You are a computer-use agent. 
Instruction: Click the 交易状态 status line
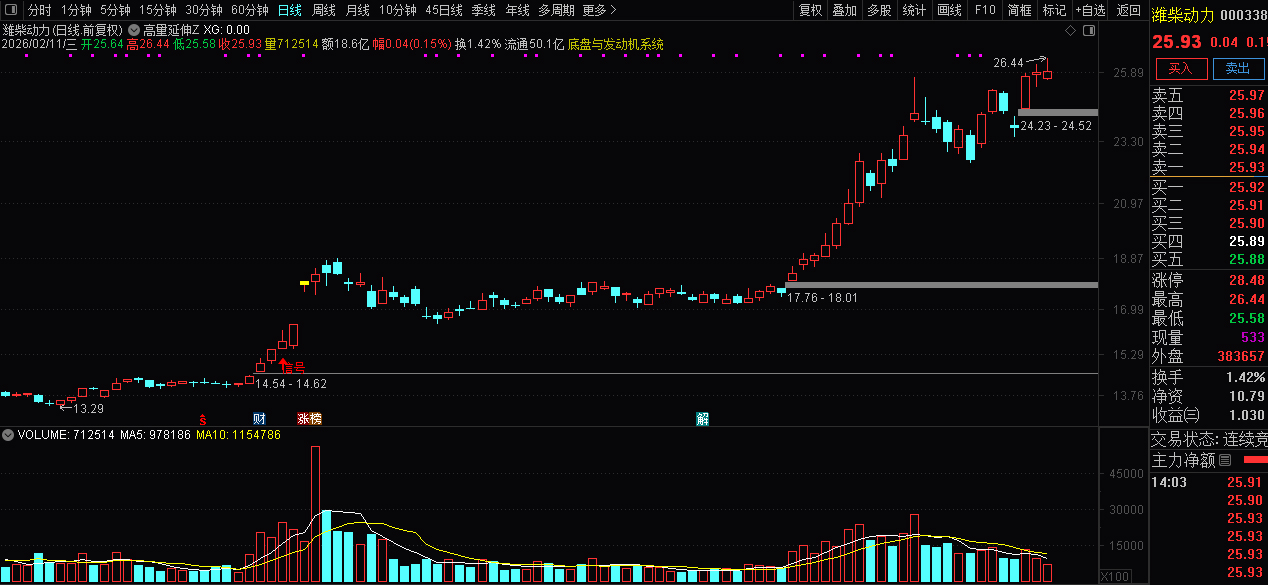coord(1209,439)
